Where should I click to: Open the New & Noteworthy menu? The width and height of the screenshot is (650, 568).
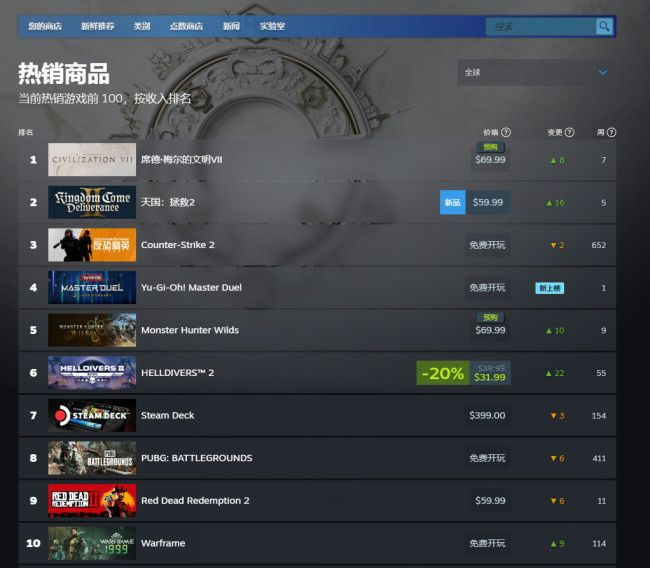97,26
